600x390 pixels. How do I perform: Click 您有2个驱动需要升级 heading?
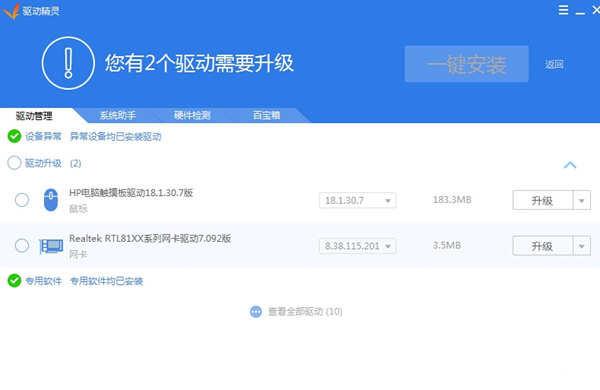pos(199,63)
